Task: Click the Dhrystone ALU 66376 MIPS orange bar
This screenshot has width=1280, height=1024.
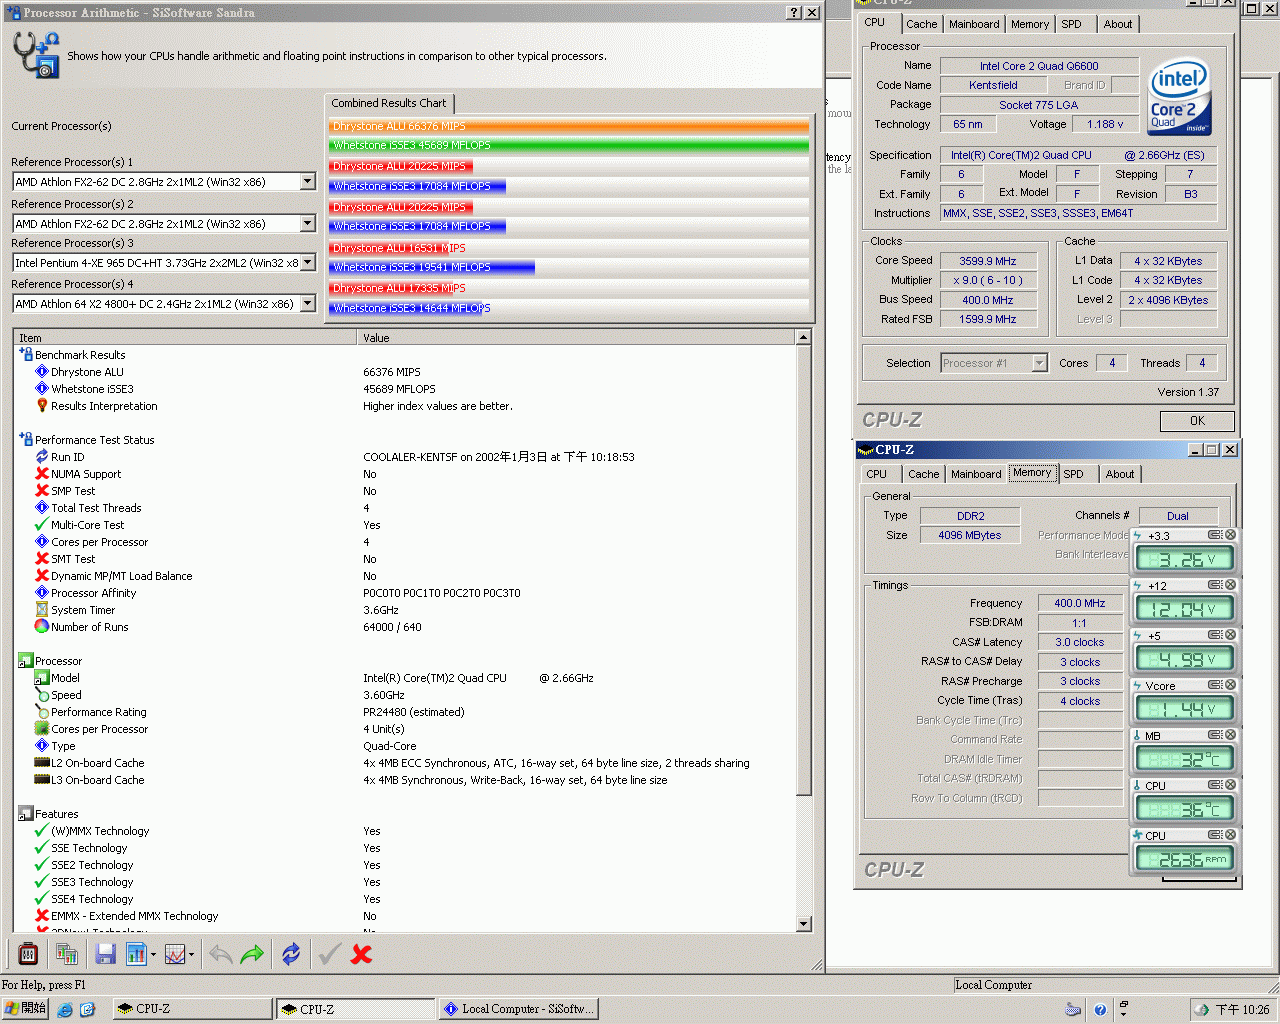Action: click(569, 126)
